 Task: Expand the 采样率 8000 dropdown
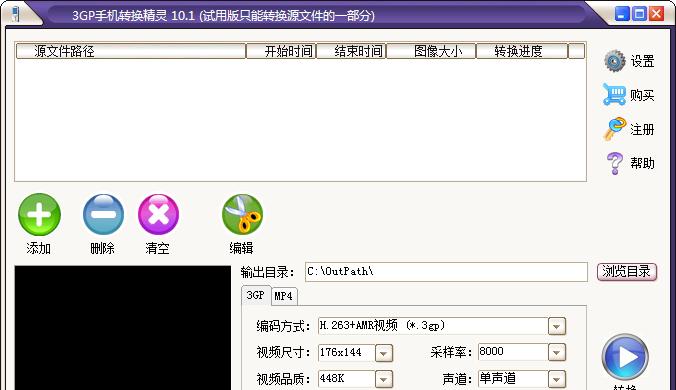557,352
